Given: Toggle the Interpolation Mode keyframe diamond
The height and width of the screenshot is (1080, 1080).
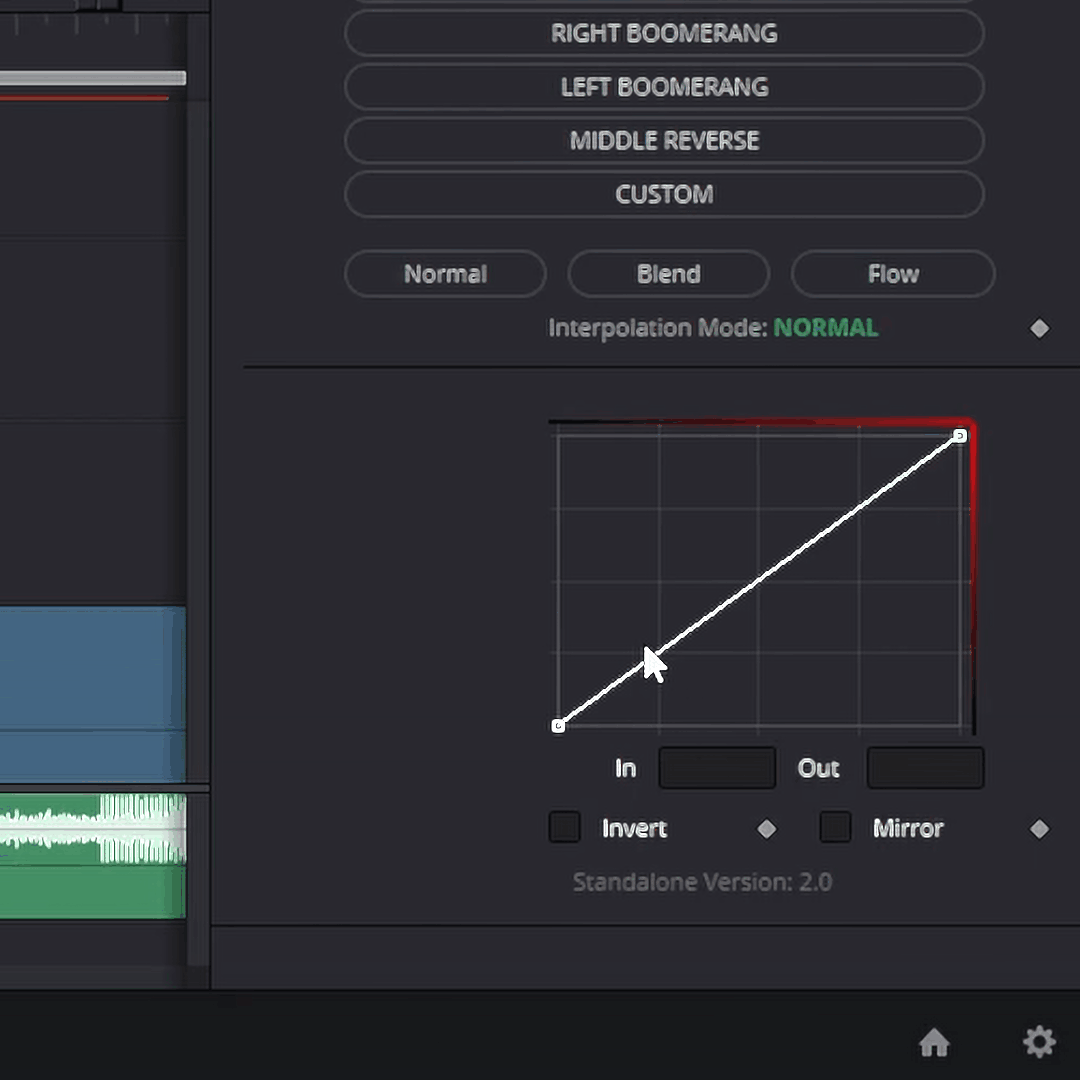Looking at the screenshot, I should pos(1040,328).
